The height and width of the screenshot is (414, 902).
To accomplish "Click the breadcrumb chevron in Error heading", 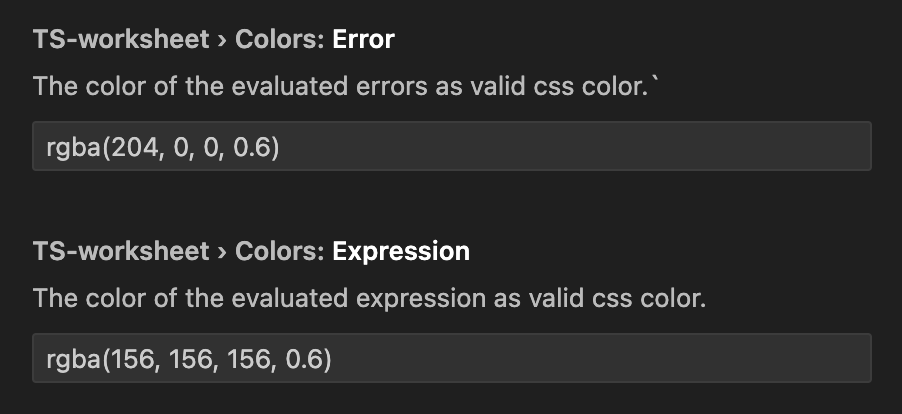I will click(220, 41).
